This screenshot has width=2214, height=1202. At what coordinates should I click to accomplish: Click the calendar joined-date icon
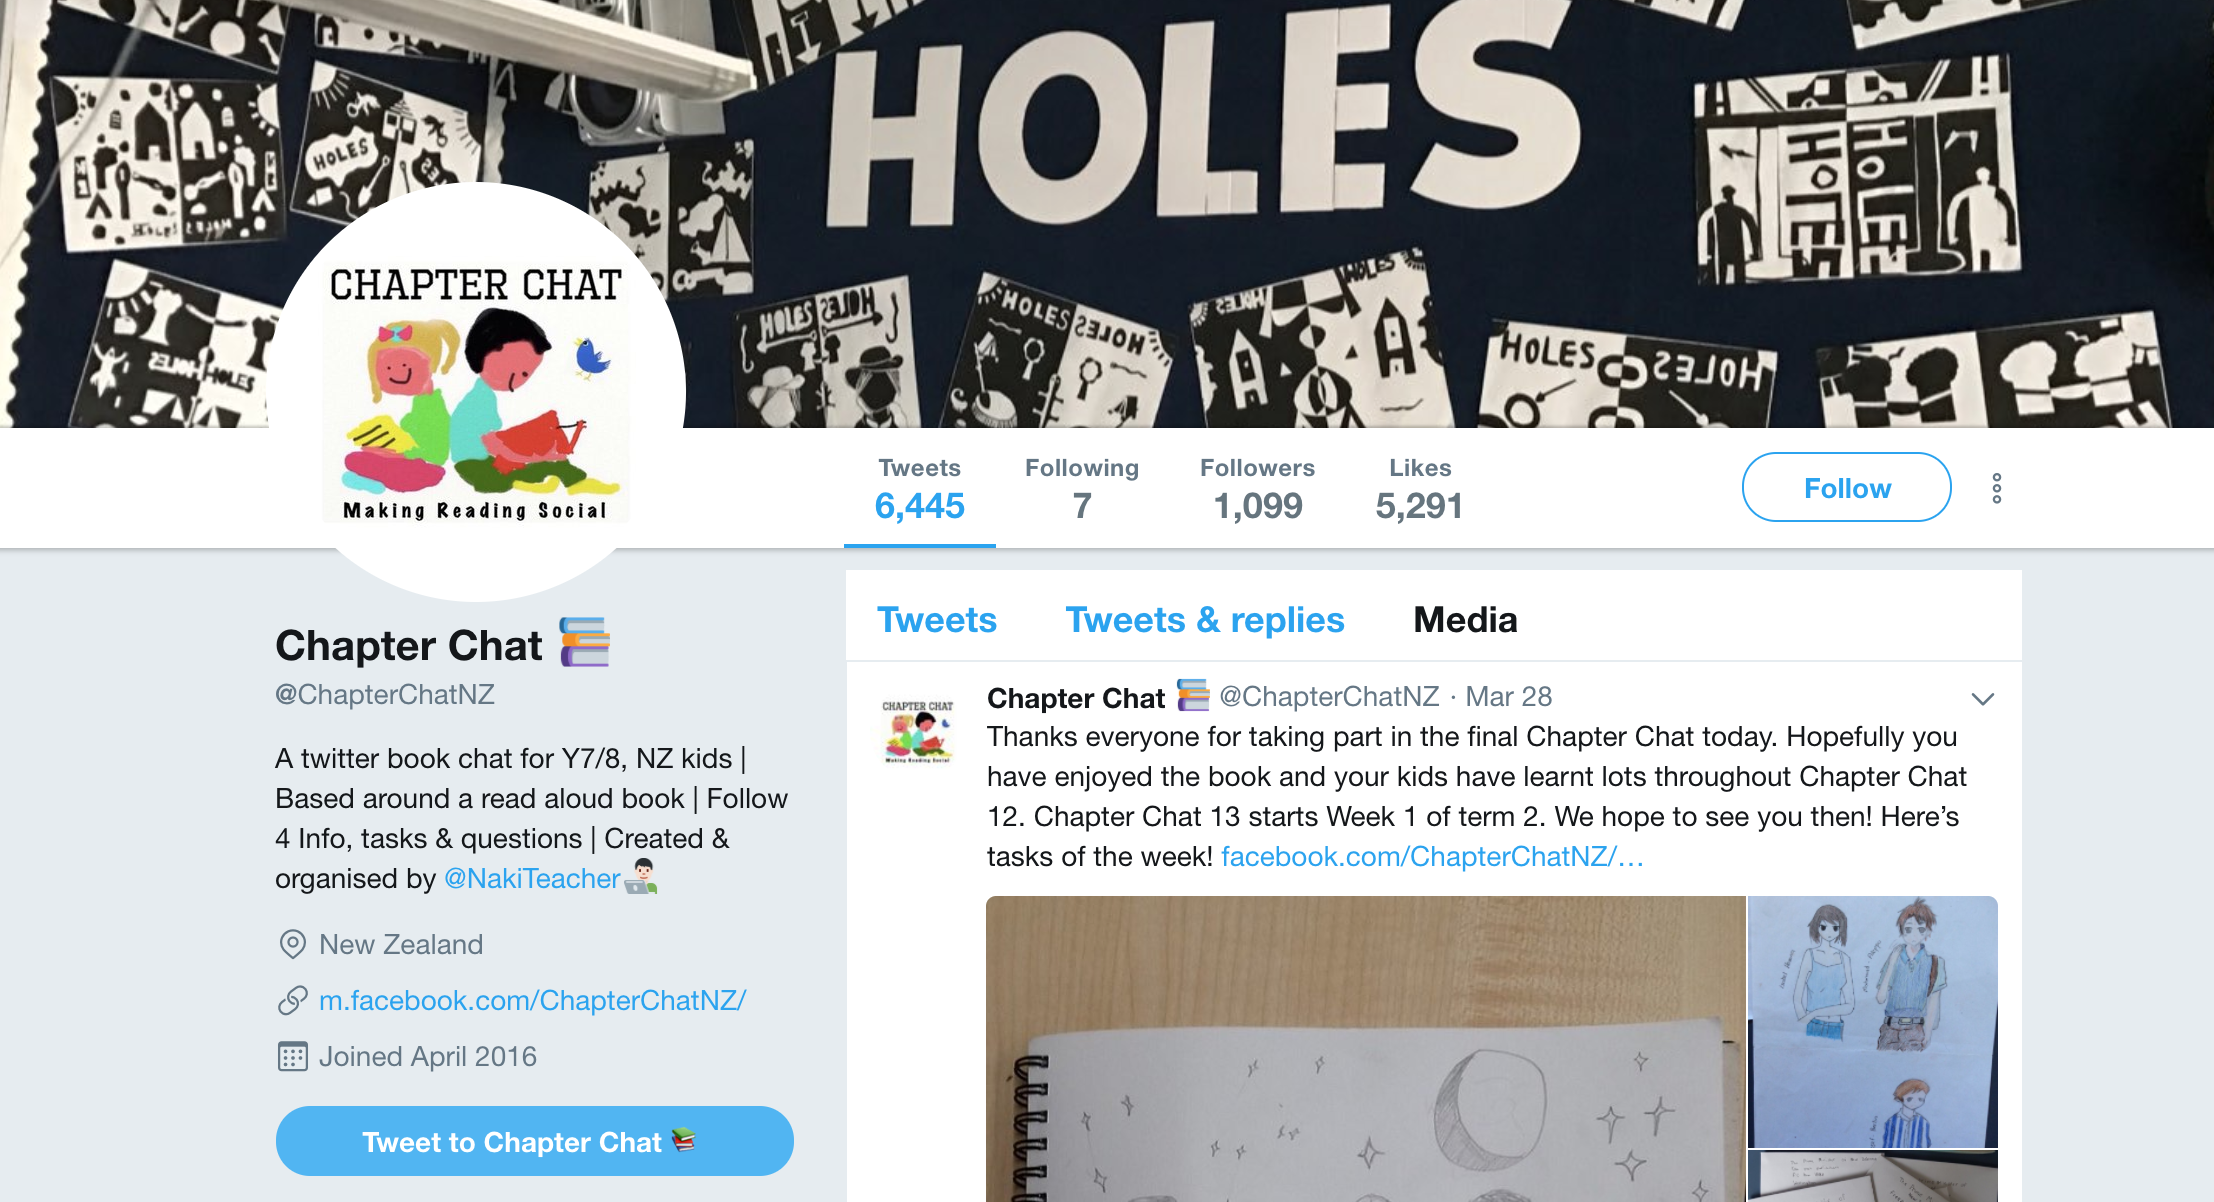coord(292,1056)
